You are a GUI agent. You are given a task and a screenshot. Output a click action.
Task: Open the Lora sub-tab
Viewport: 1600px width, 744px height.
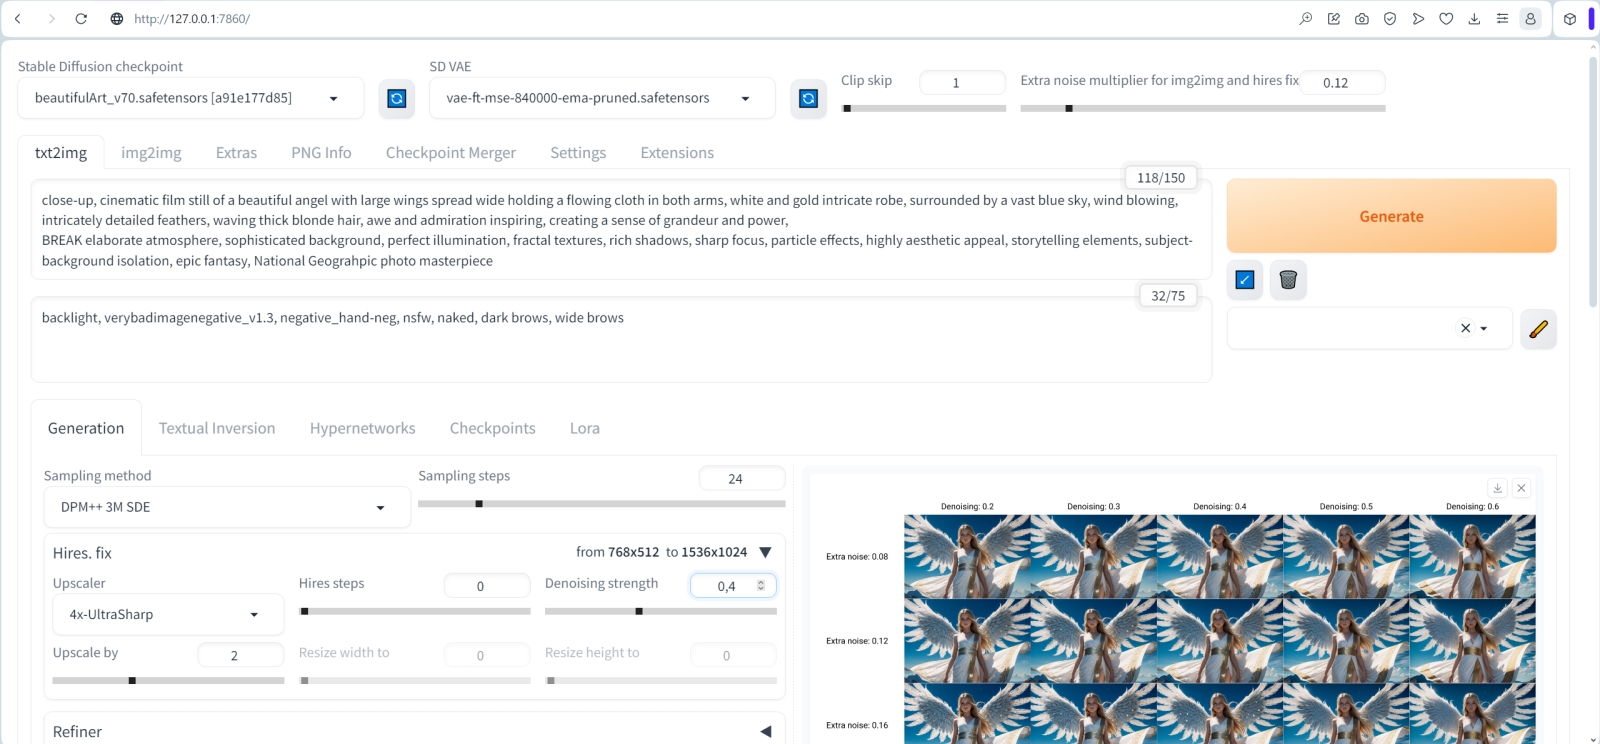[x=585, y=428]
